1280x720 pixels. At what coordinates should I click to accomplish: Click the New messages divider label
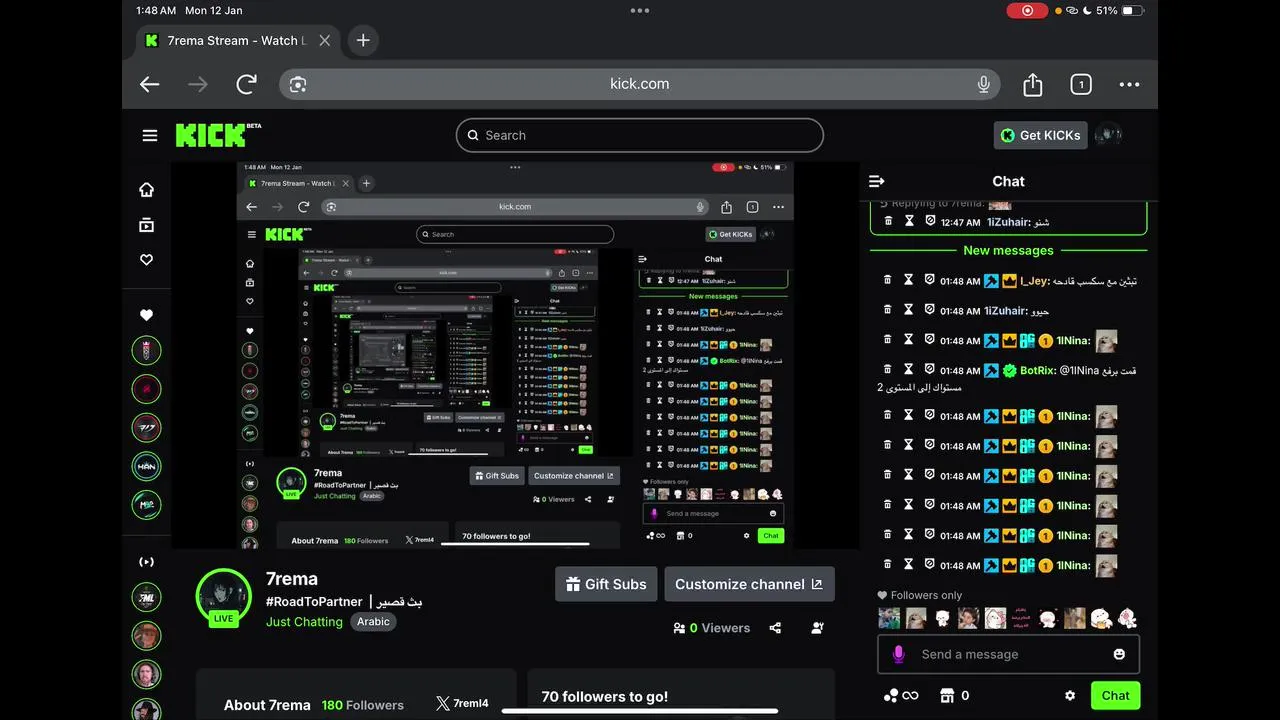[x=1008, y=250]
